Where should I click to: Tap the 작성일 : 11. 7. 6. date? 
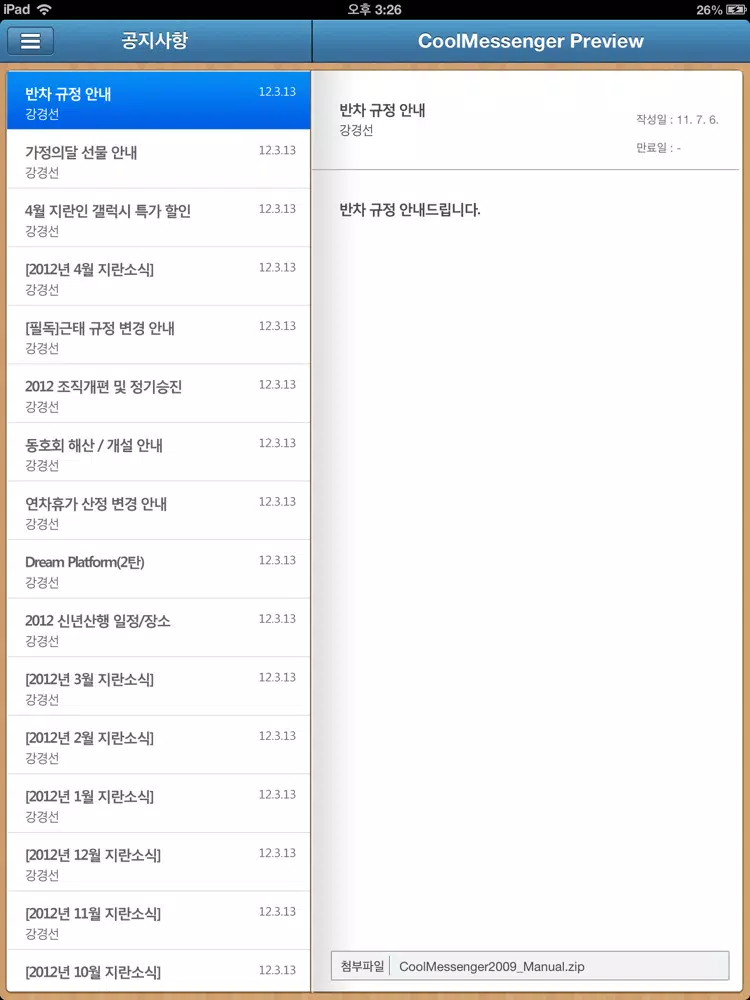point(677,119)
